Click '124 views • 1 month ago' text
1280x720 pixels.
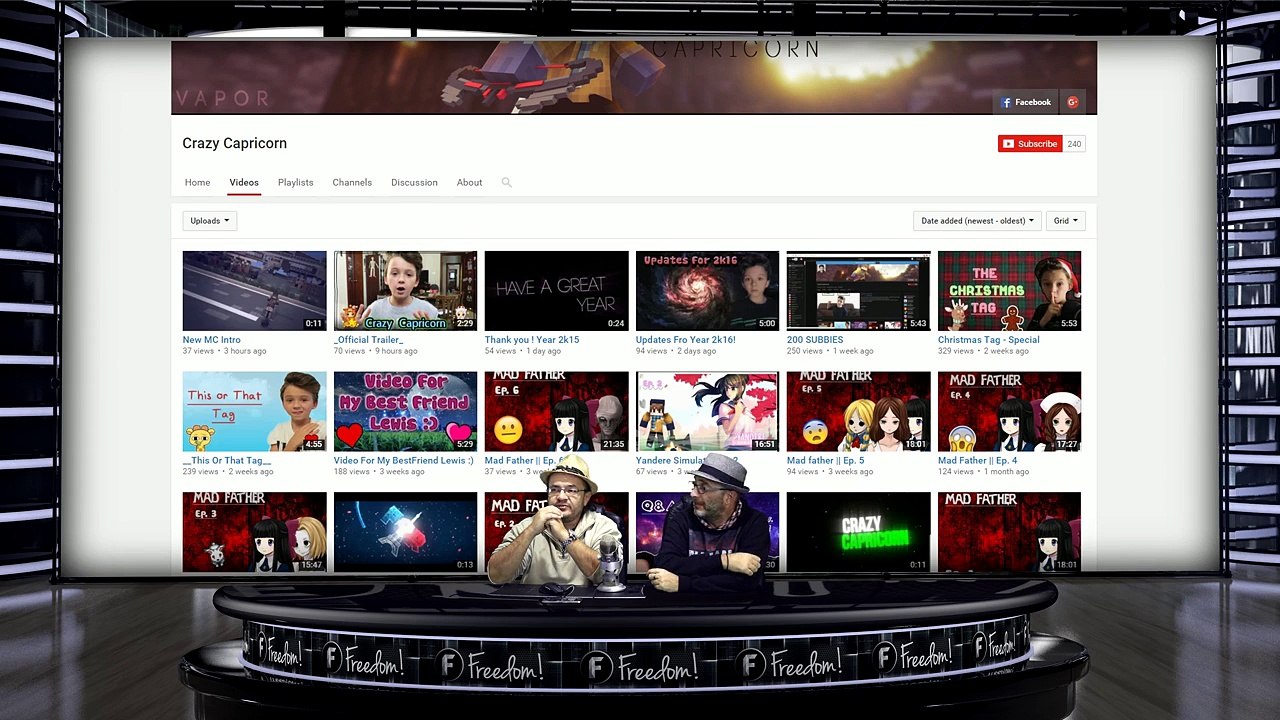(x=983, y=472)
